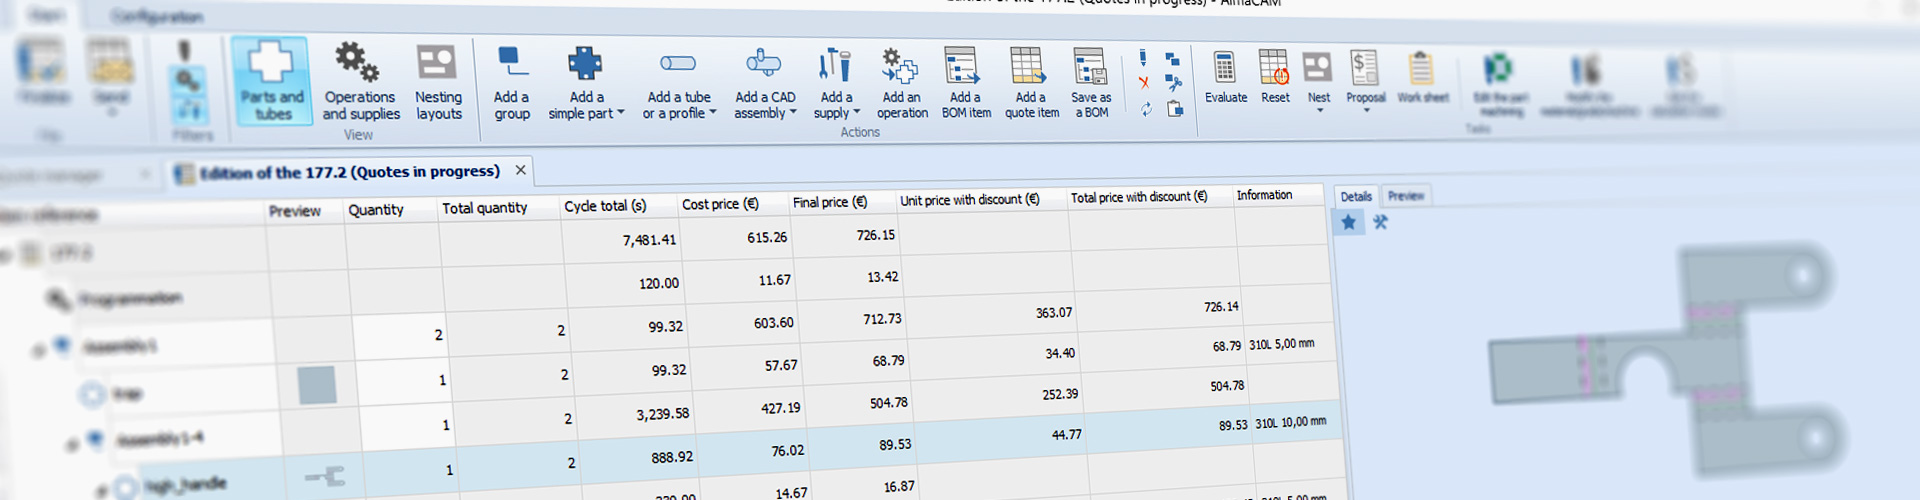
Task: Expand the Add a CAD assembly dropdown
Action: tap(793, 112)
